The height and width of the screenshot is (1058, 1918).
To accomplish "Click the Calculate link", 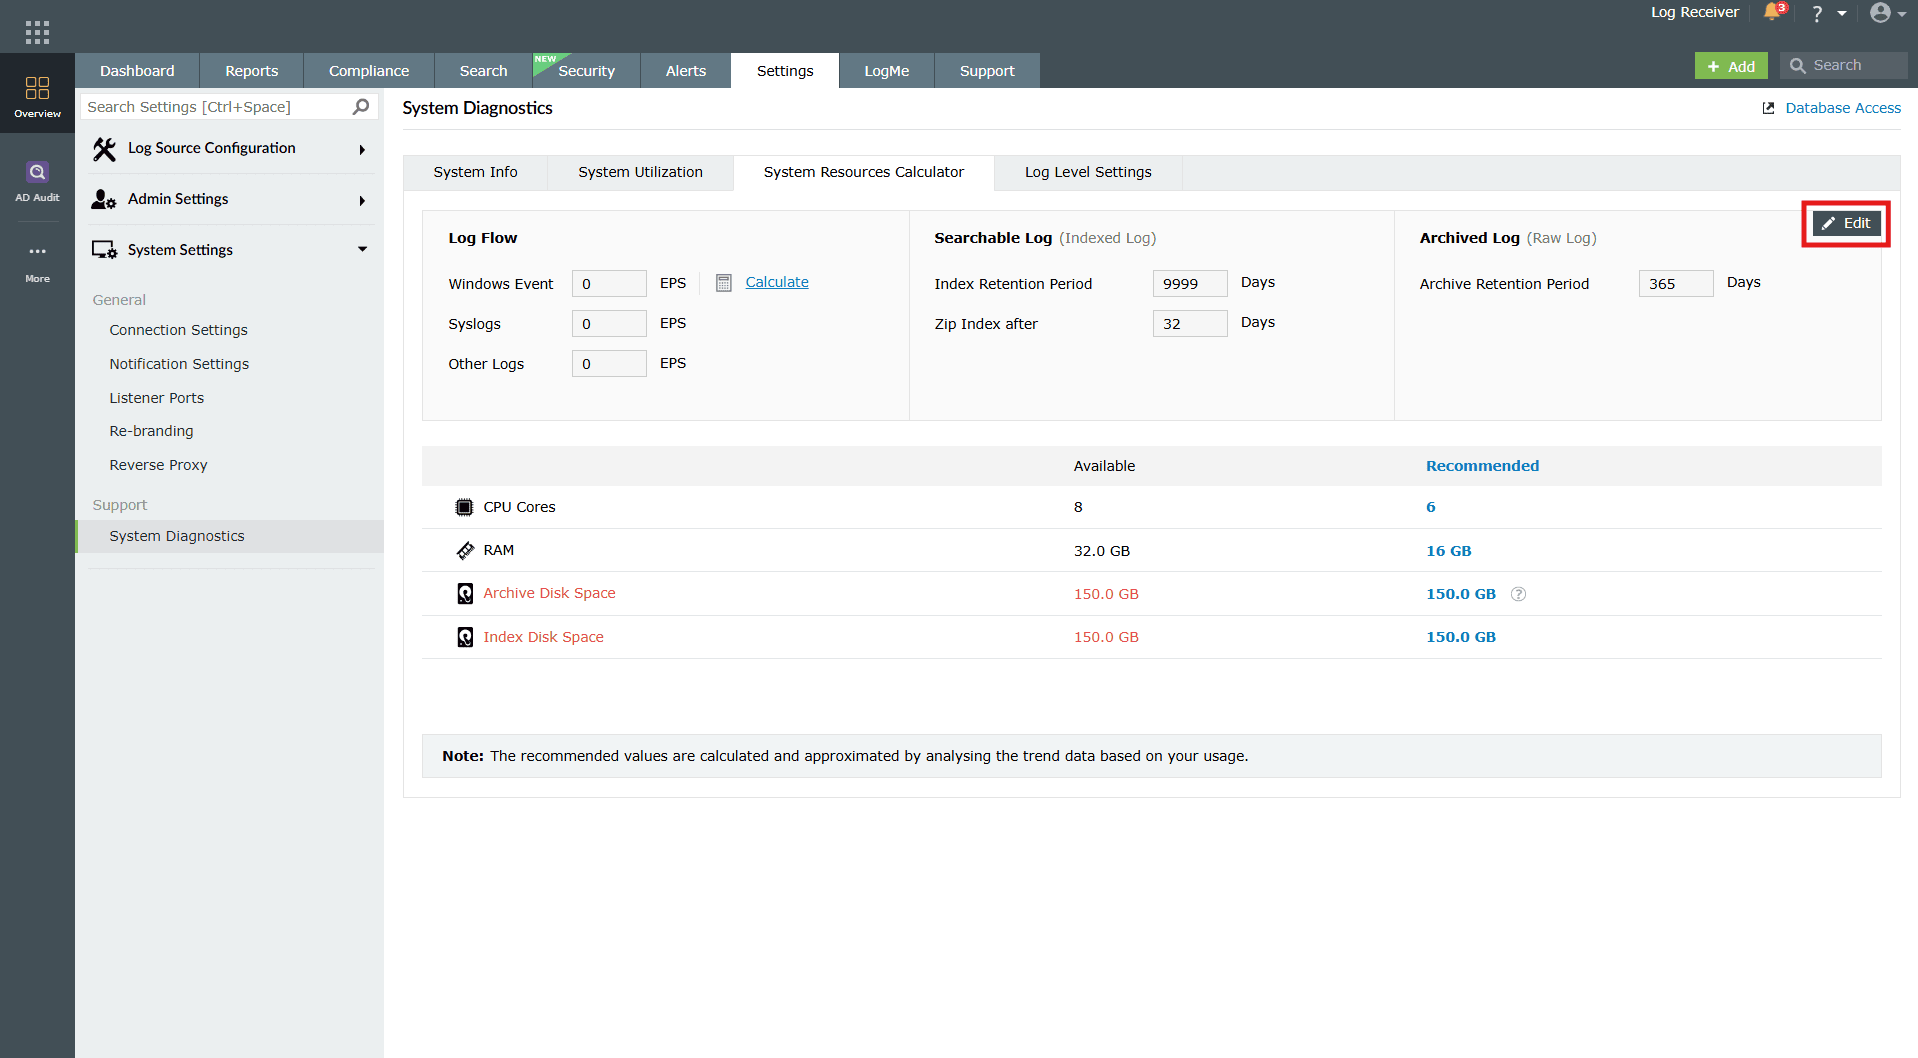I will (777, 282).
